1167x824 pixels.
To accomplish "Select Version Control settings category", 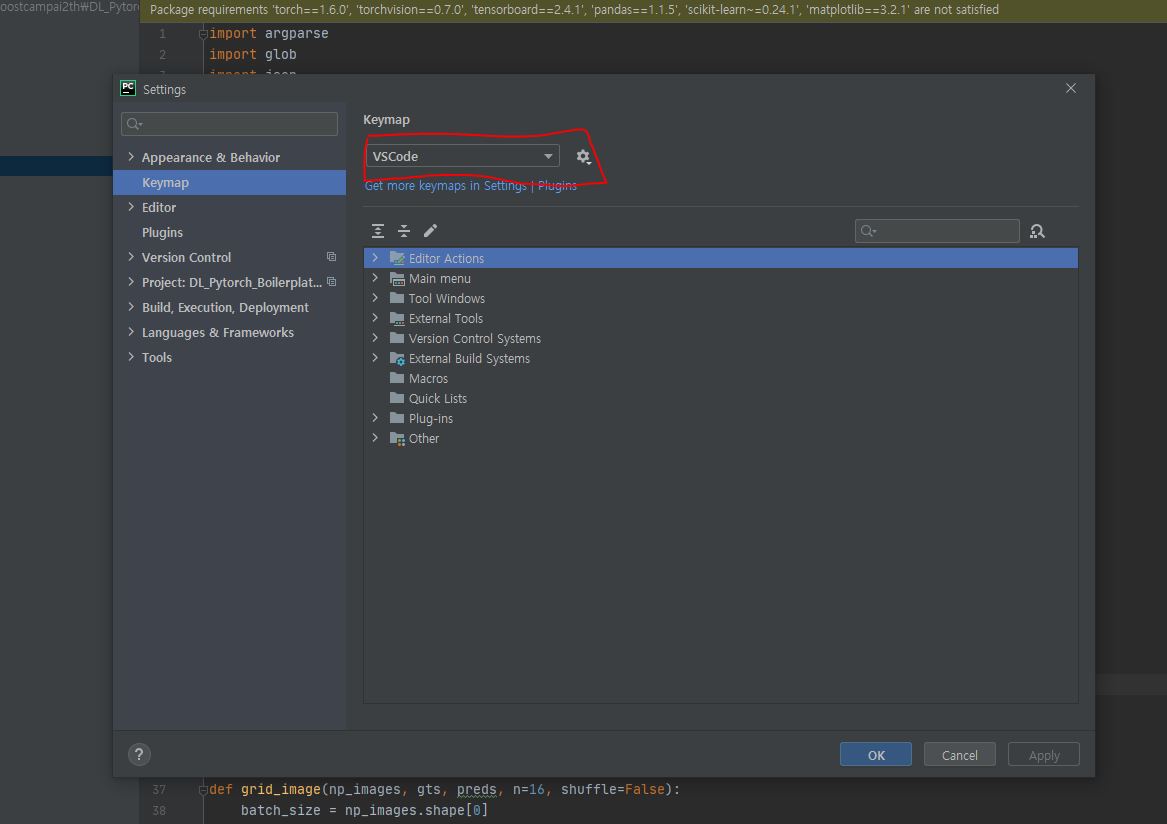I will tap(186, 258).
